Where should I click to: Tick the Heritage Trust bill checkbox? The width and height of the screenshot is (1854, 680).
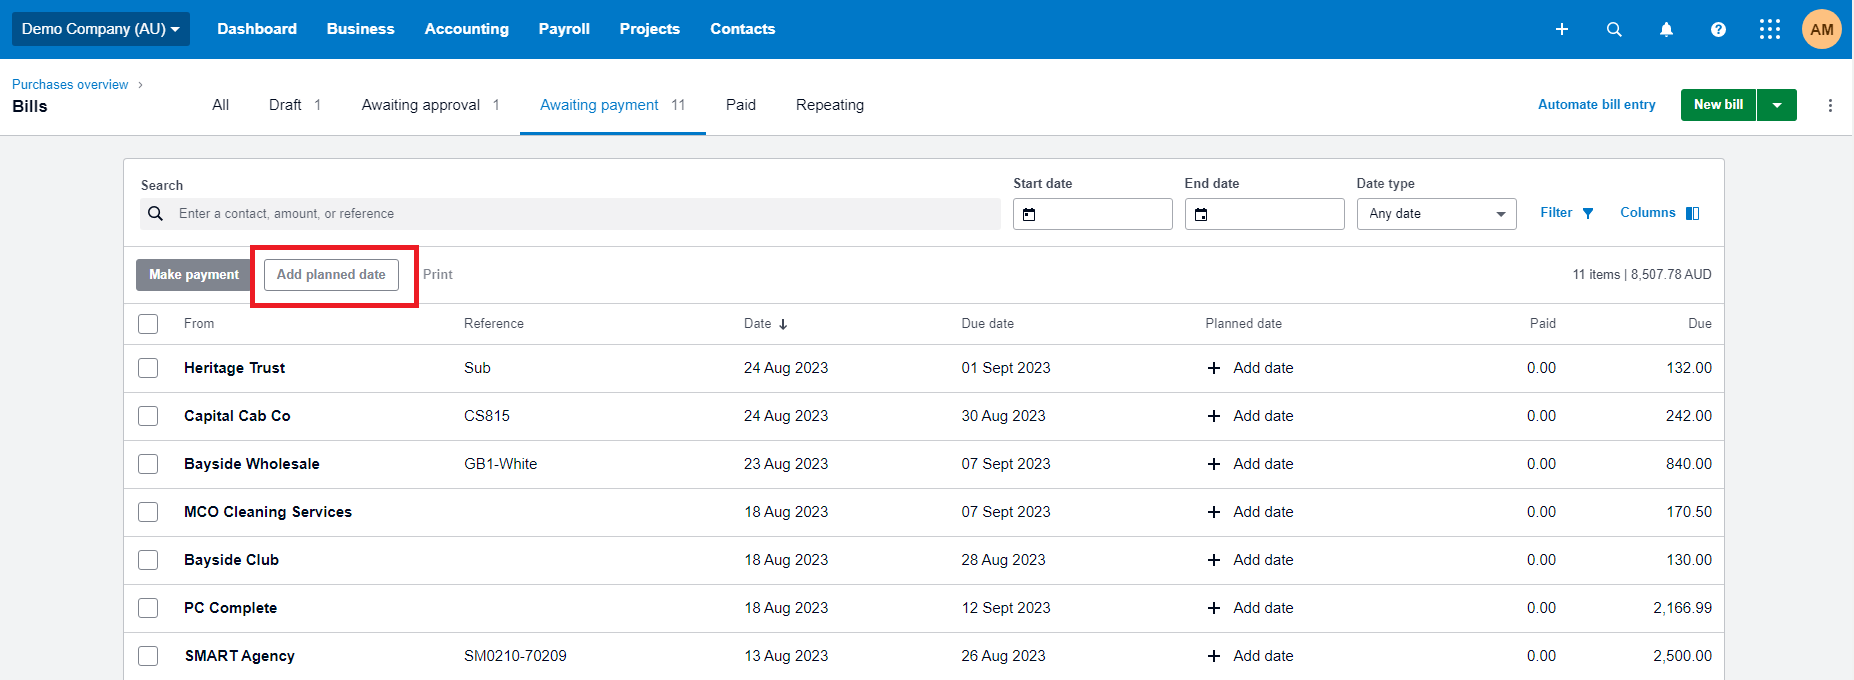click(148, 368)
